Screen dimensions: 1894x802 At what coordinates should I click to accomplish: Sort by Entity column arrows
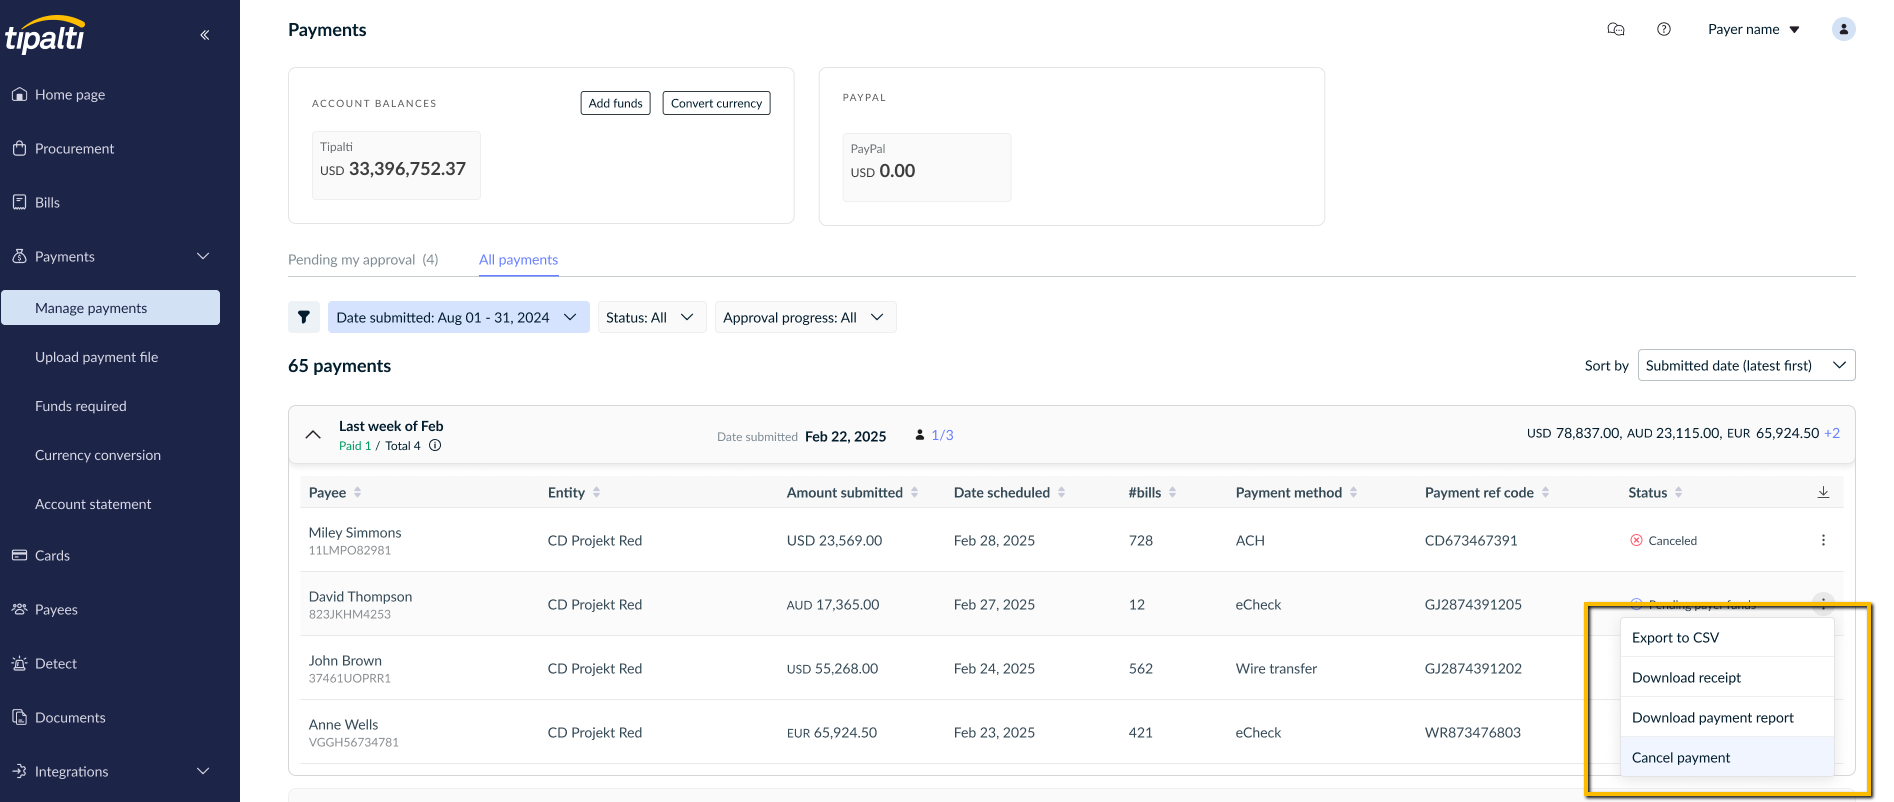(596, 492)
